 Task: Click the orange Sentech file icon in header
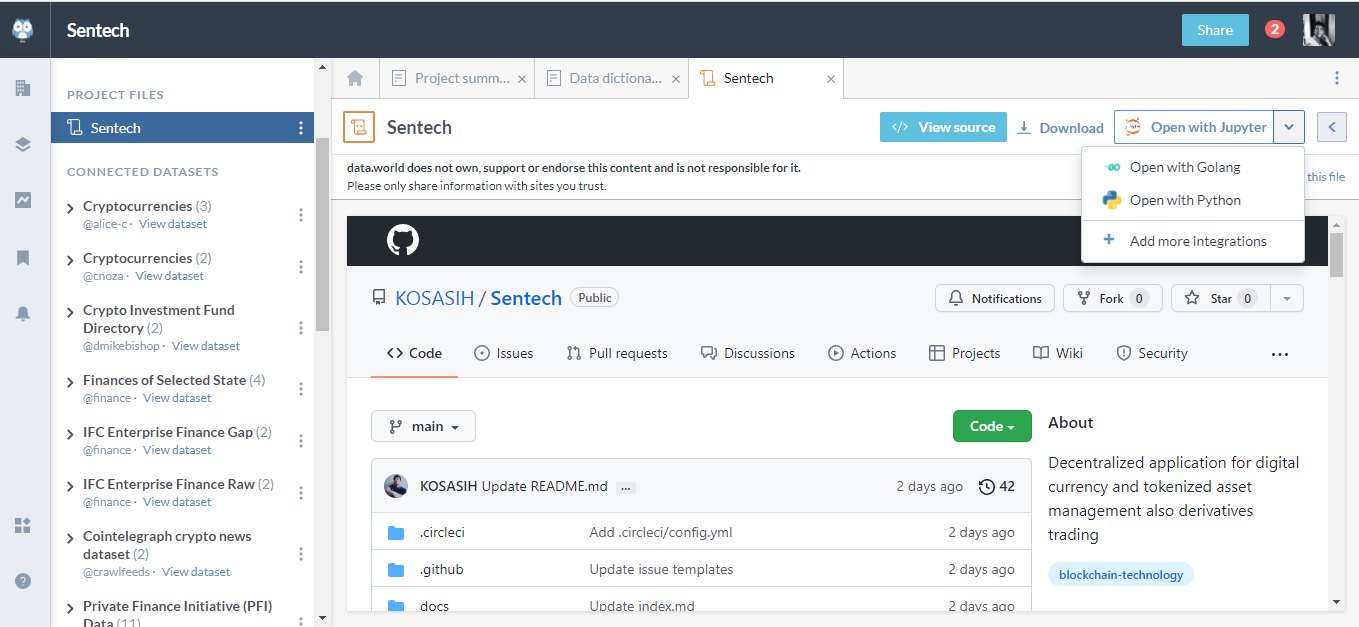click(359, 127)
